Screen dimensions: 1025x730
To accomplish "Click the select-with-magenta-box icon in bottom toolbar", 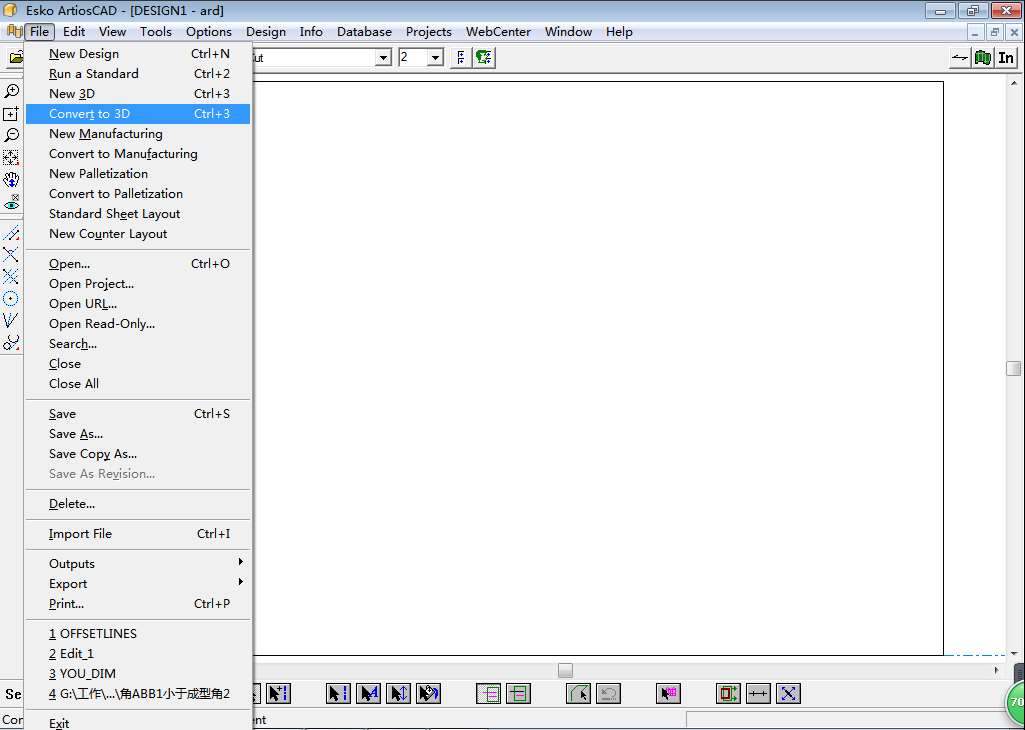I will point(668,693).
